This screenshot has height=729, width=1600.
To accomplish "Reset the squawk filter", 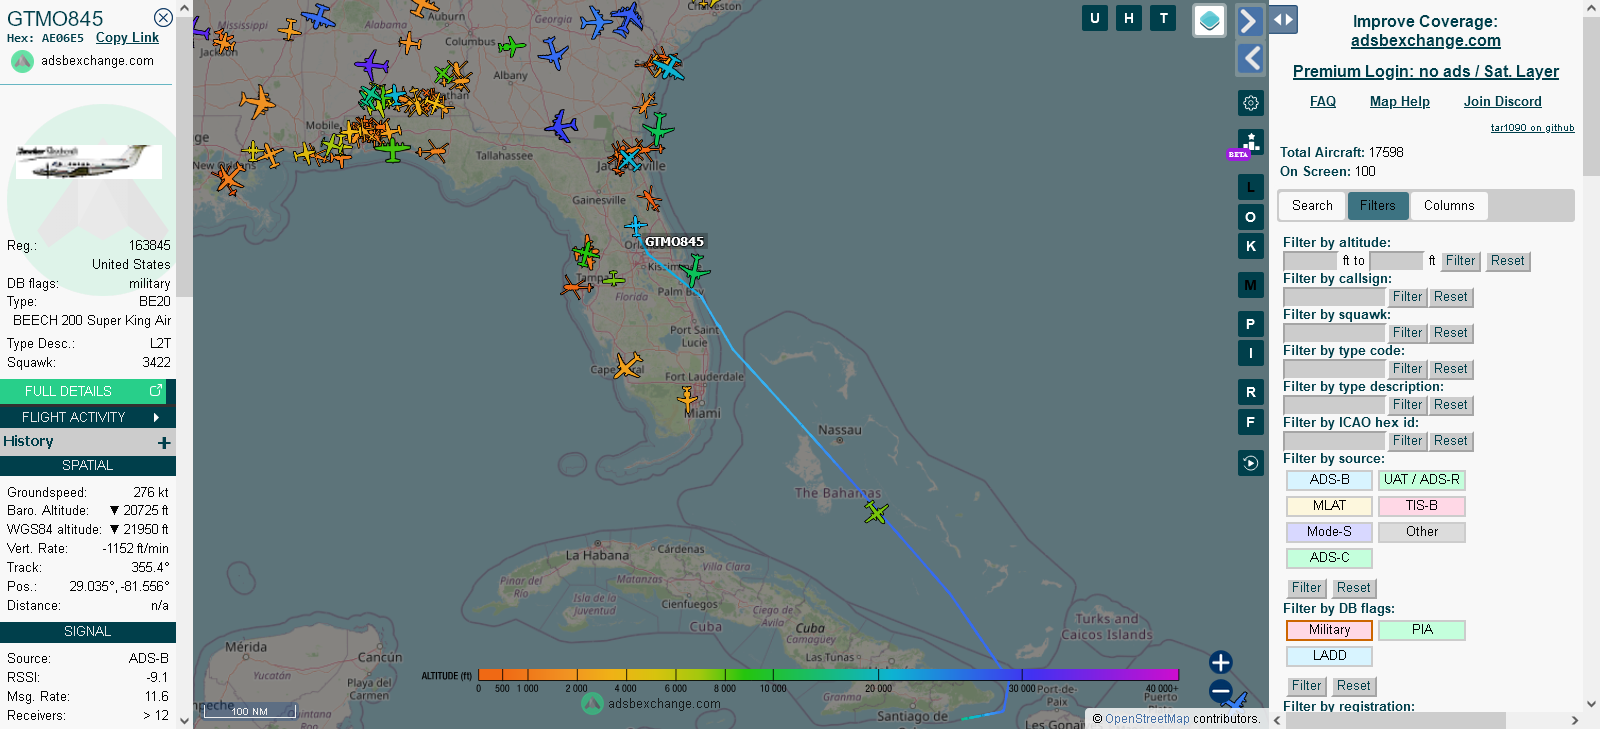I will tap(1451, 333).
